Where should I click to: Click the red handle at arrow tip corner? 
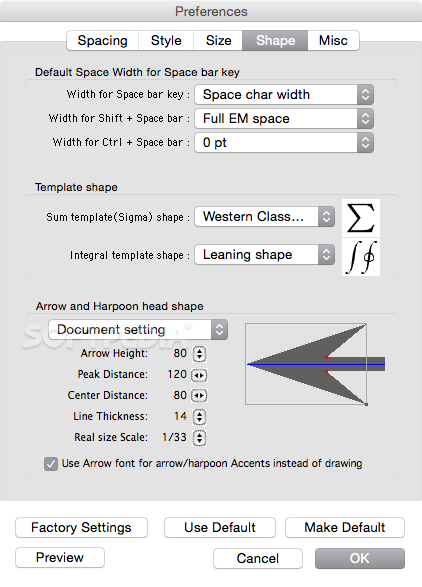click(x=366, y=404)
